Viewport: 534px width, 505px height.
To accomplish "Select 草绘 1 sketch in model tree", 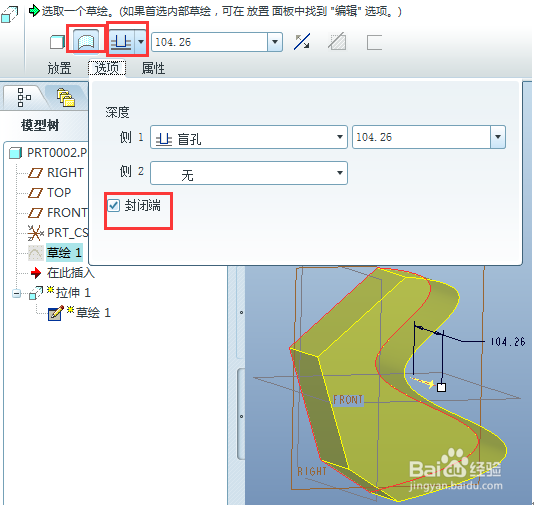I will (x=64, y=253).
